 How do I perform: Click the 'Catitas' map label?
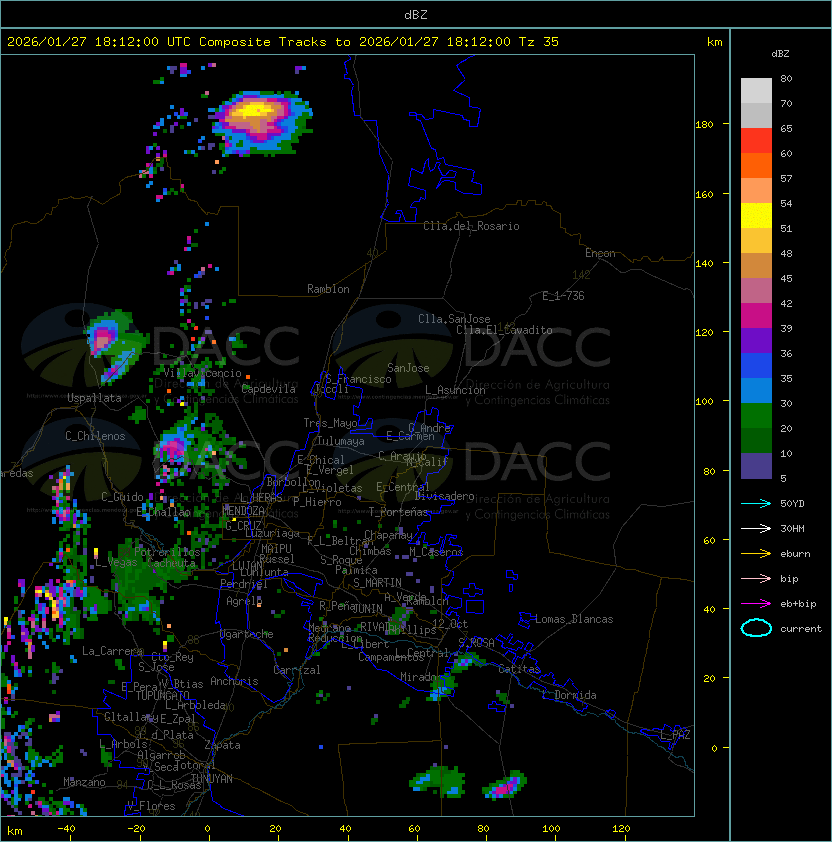coord(519,669)
